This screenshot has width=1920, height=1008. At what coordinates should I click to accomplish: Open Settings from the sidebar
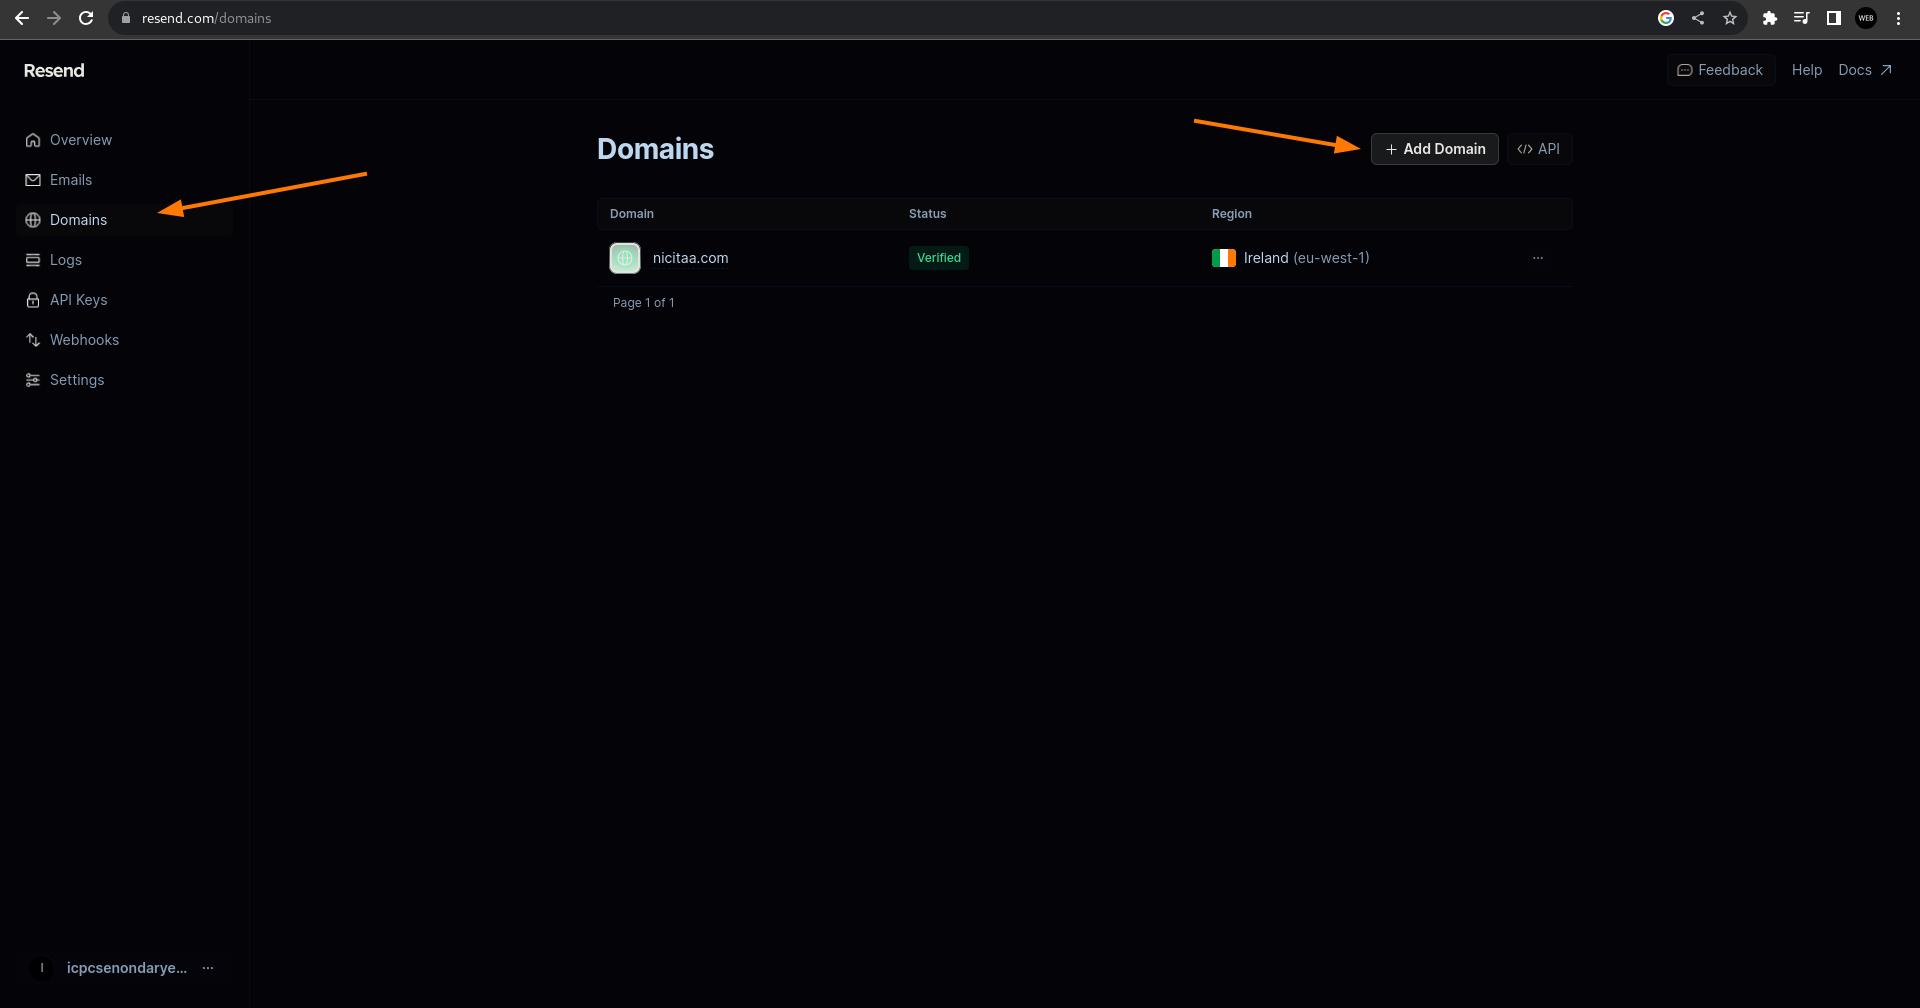pyautogui.click(x=77, y=380)
